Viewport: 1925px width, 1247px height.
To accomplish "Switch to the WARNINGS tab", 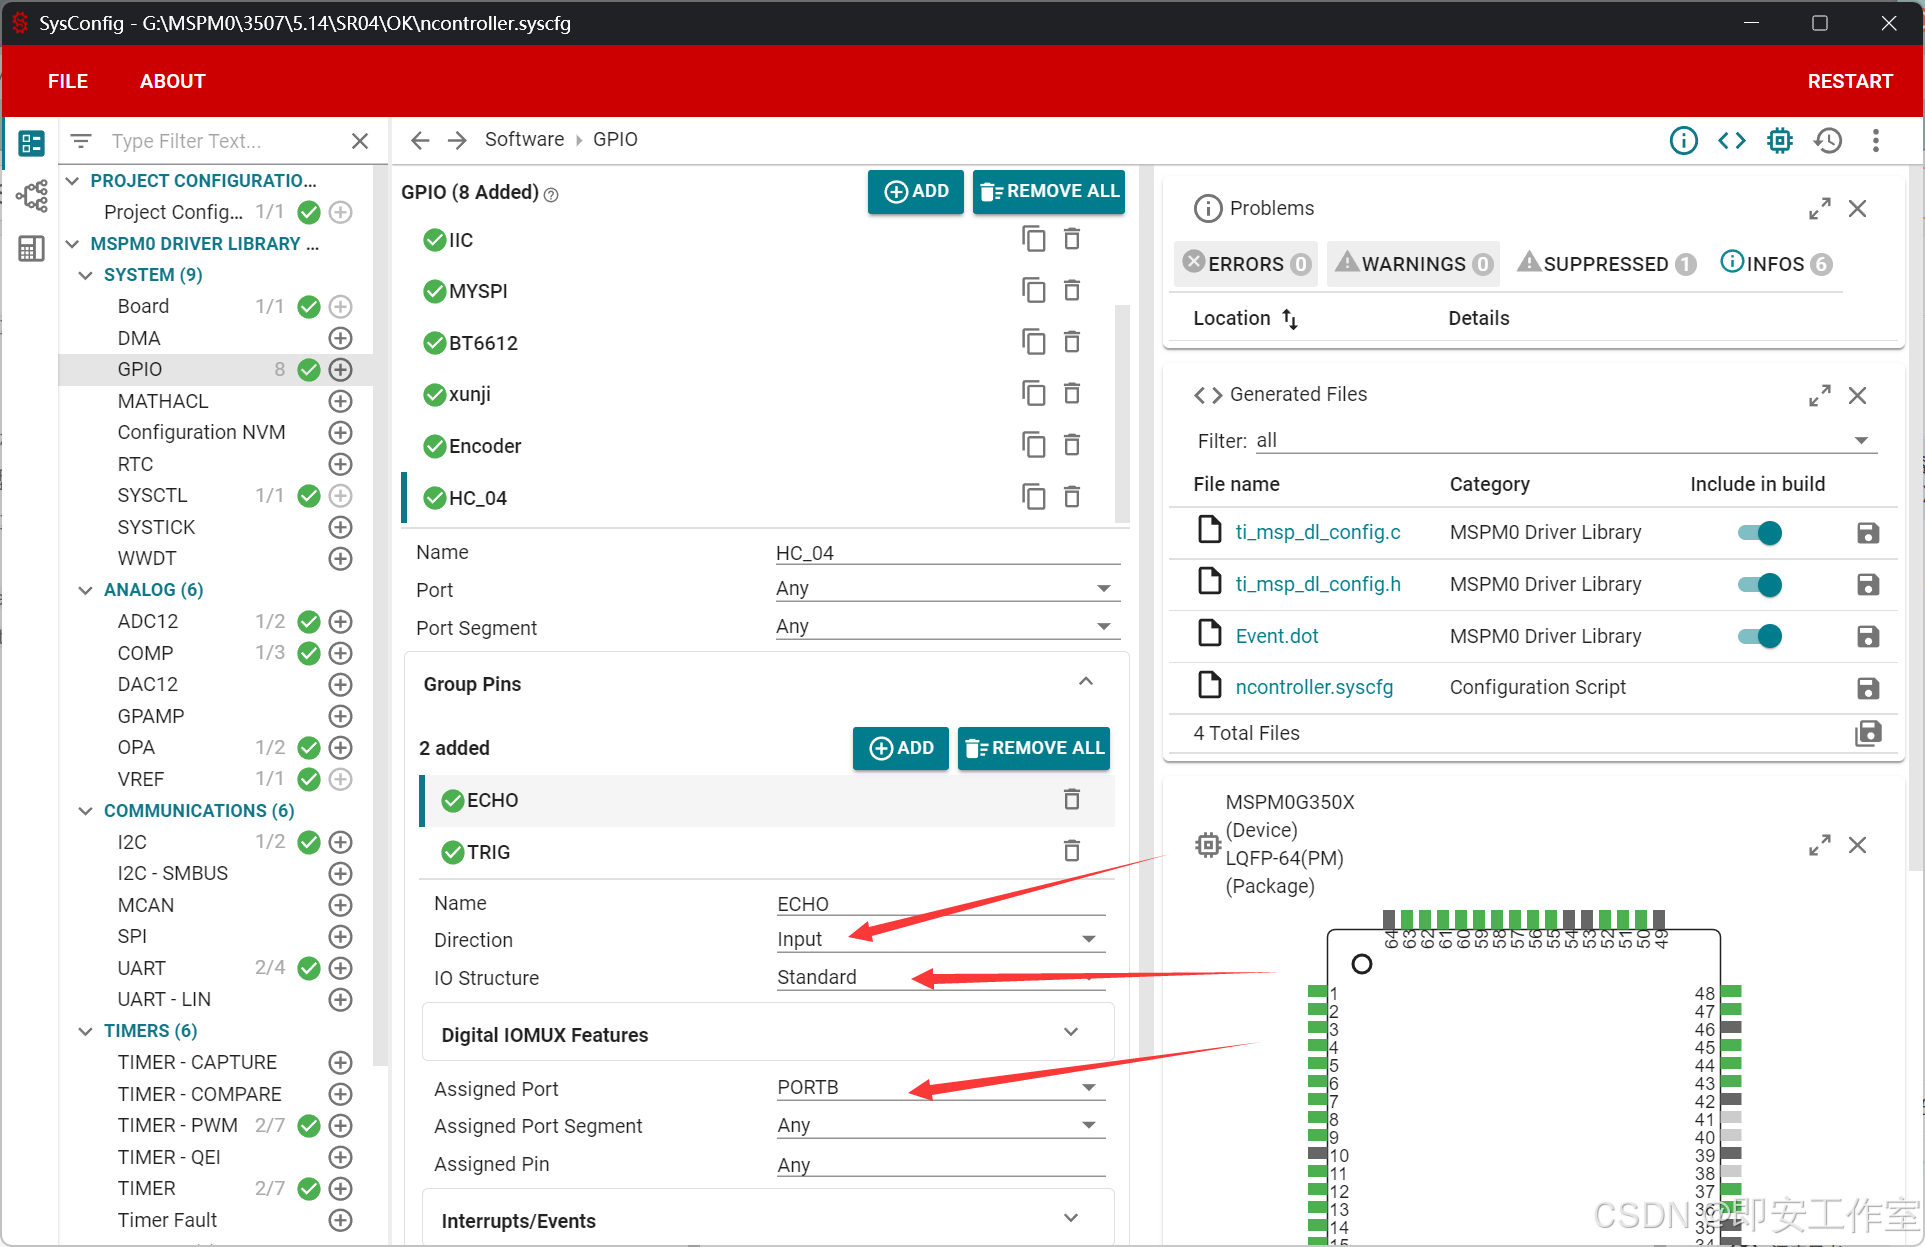I will (x=1413, y=264).
